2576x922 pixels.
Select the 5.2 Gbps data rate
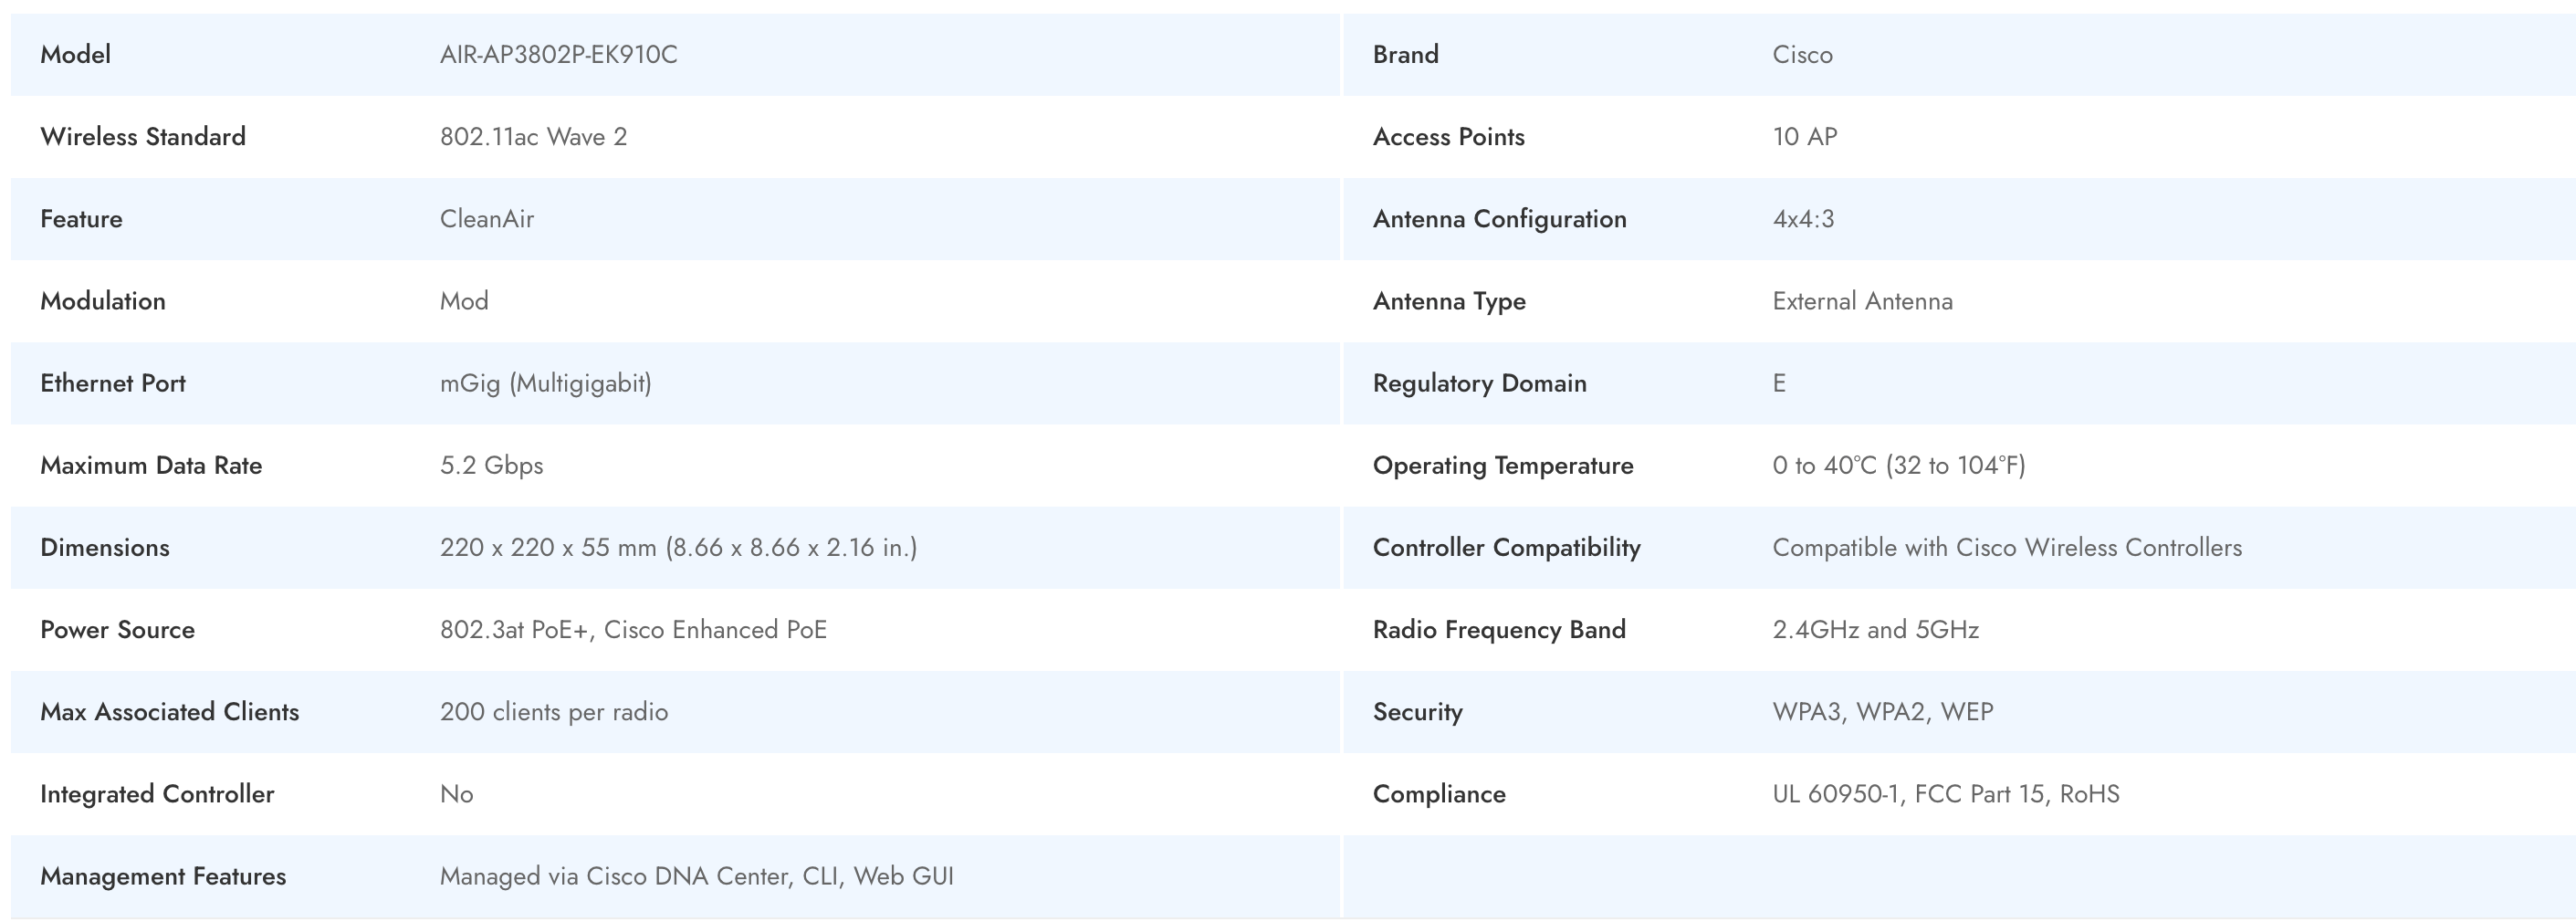tap(491, 465)
